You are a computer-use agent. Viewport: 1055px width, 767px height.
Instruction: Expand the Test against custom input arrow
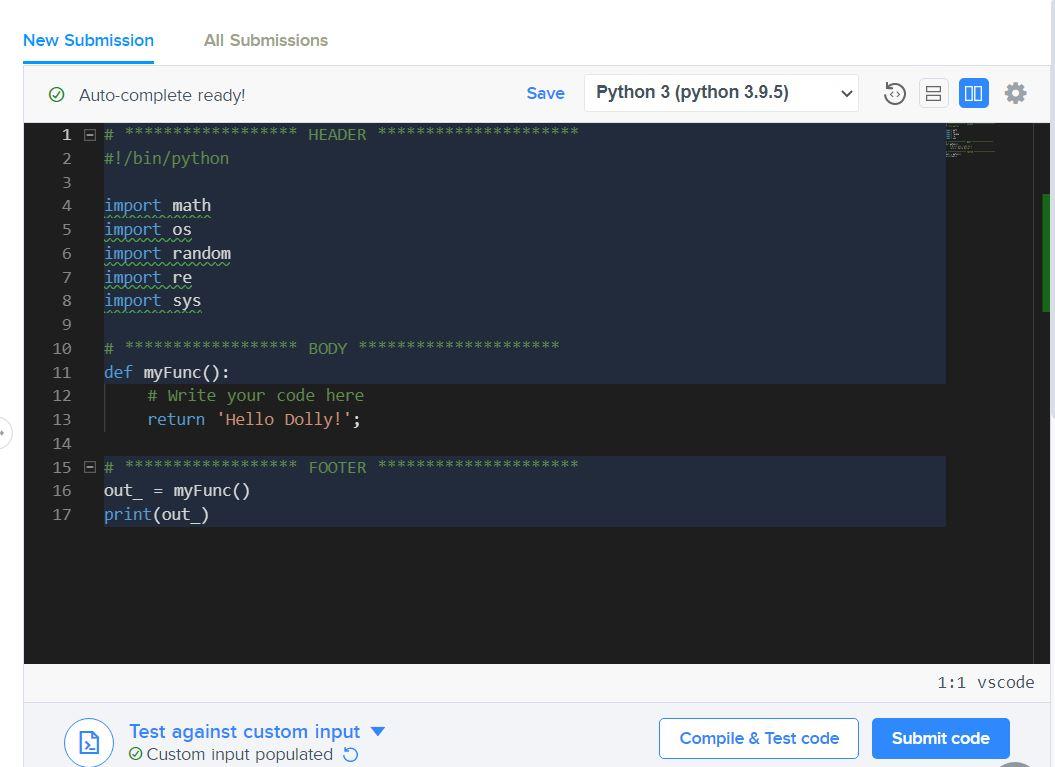tap(377, 731)
